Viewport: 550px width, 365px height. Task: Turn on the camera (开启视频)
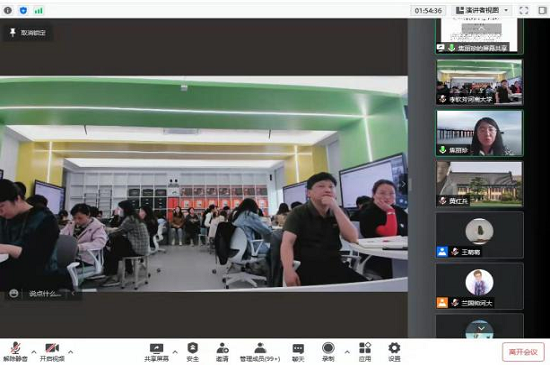click(52, 352)
